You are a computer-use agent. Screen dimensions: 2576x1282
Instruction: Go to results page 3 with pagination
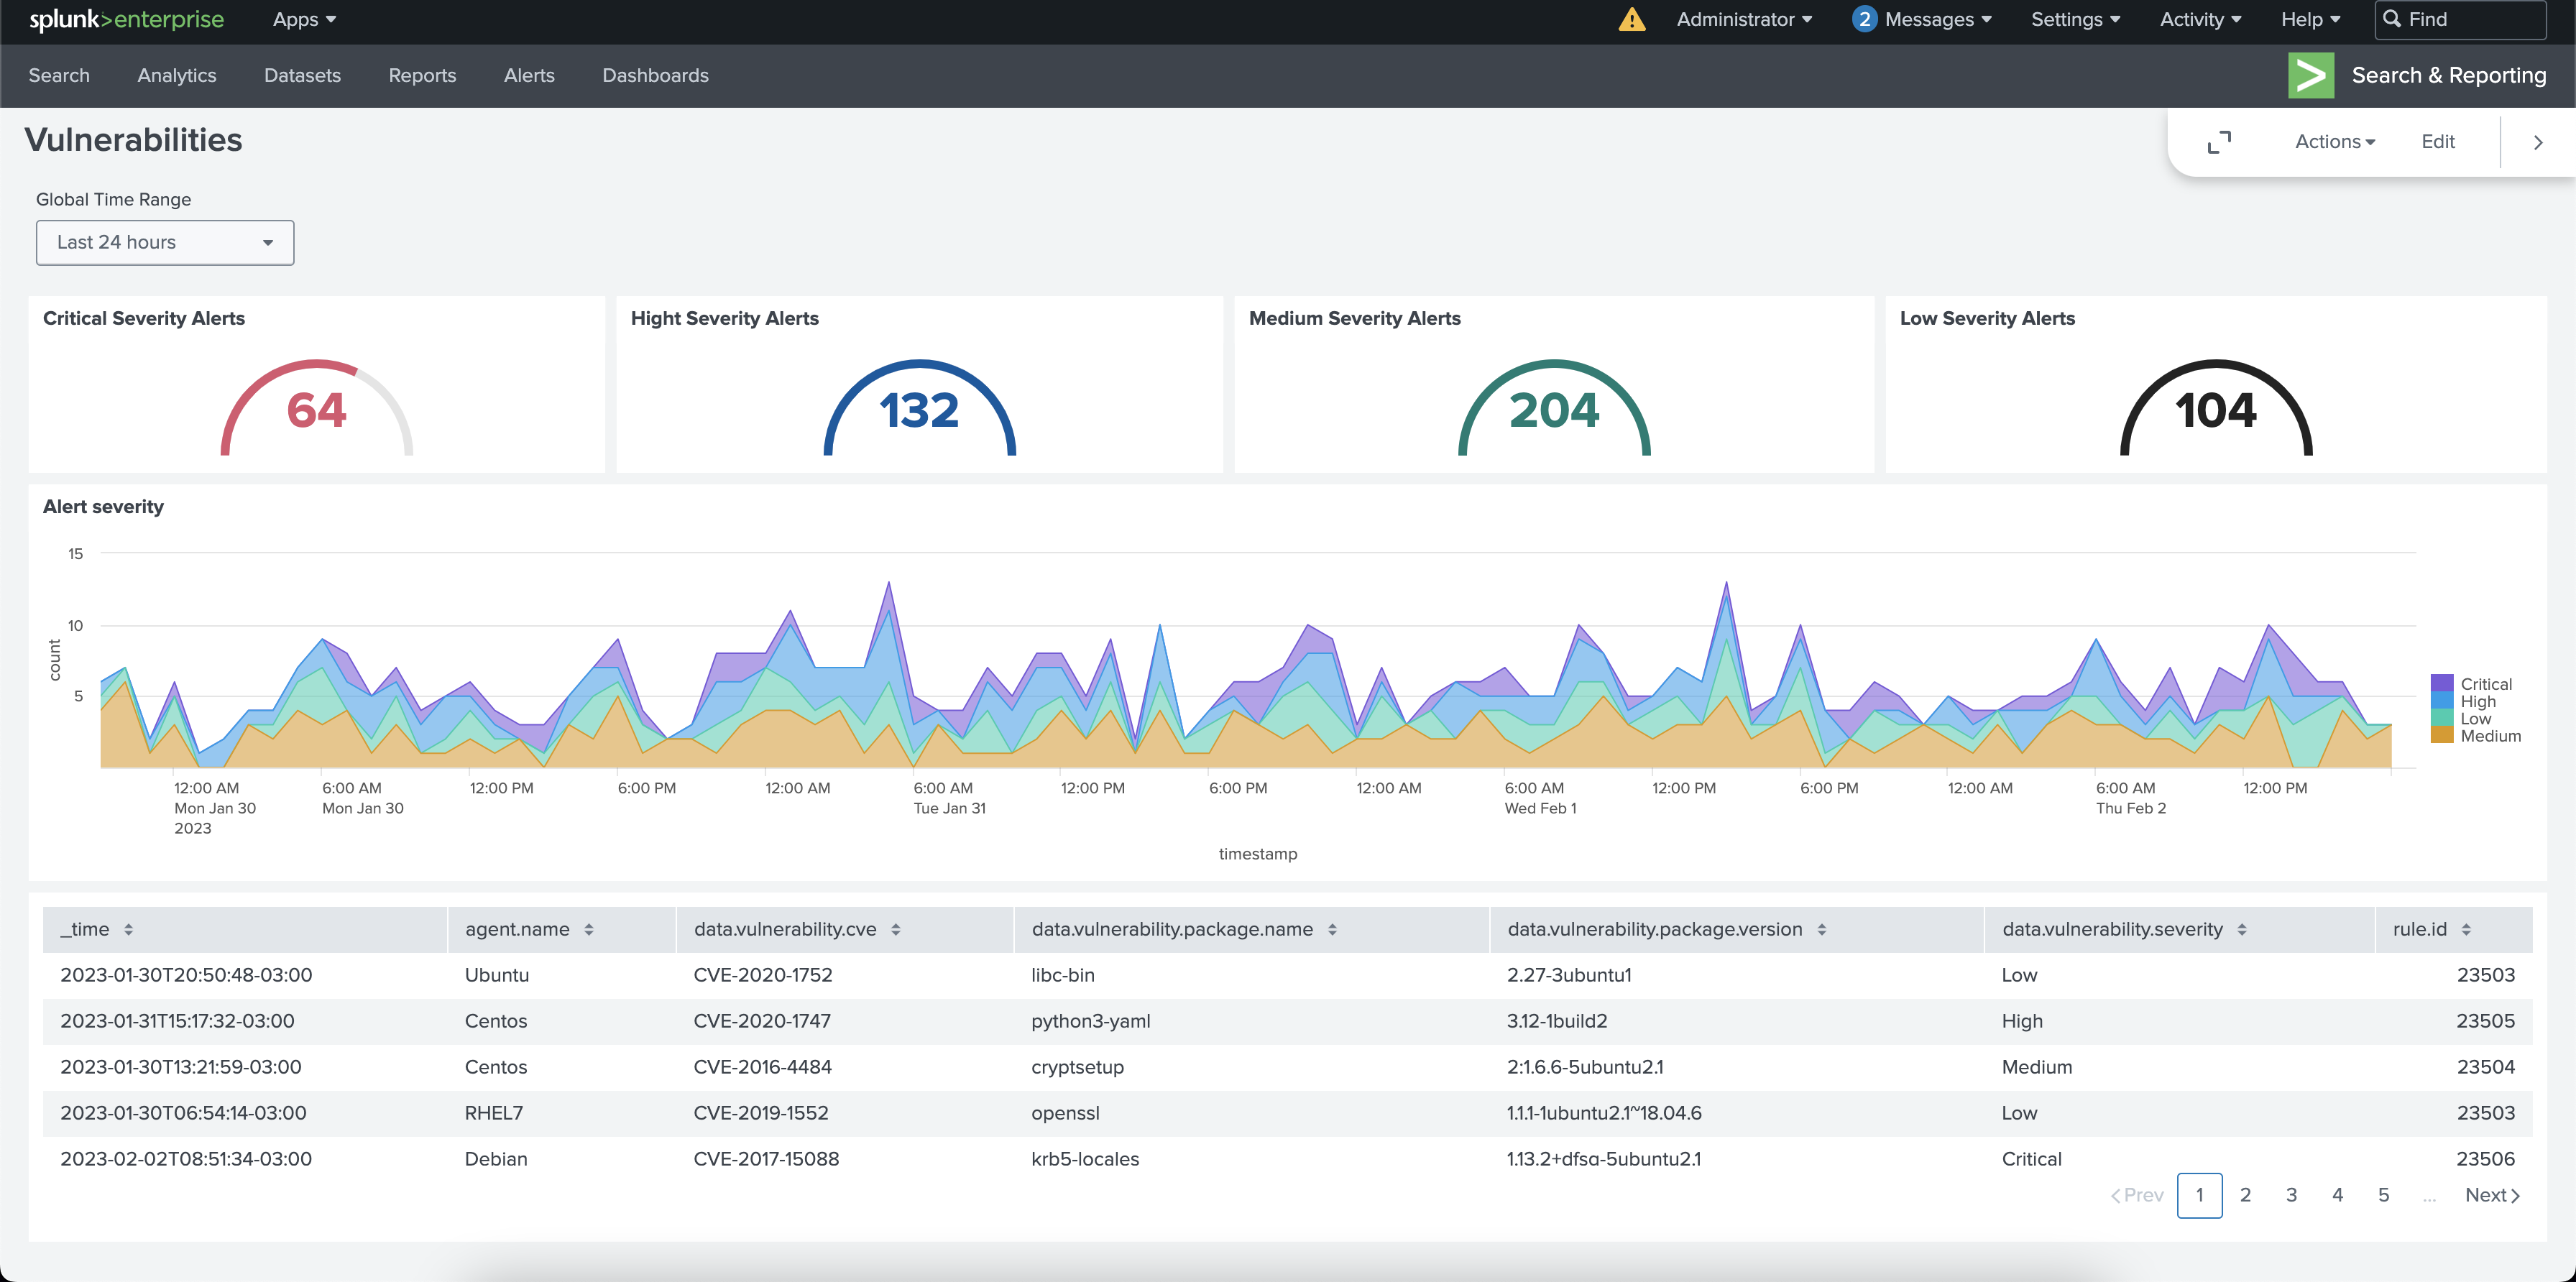(2291, 1194)
